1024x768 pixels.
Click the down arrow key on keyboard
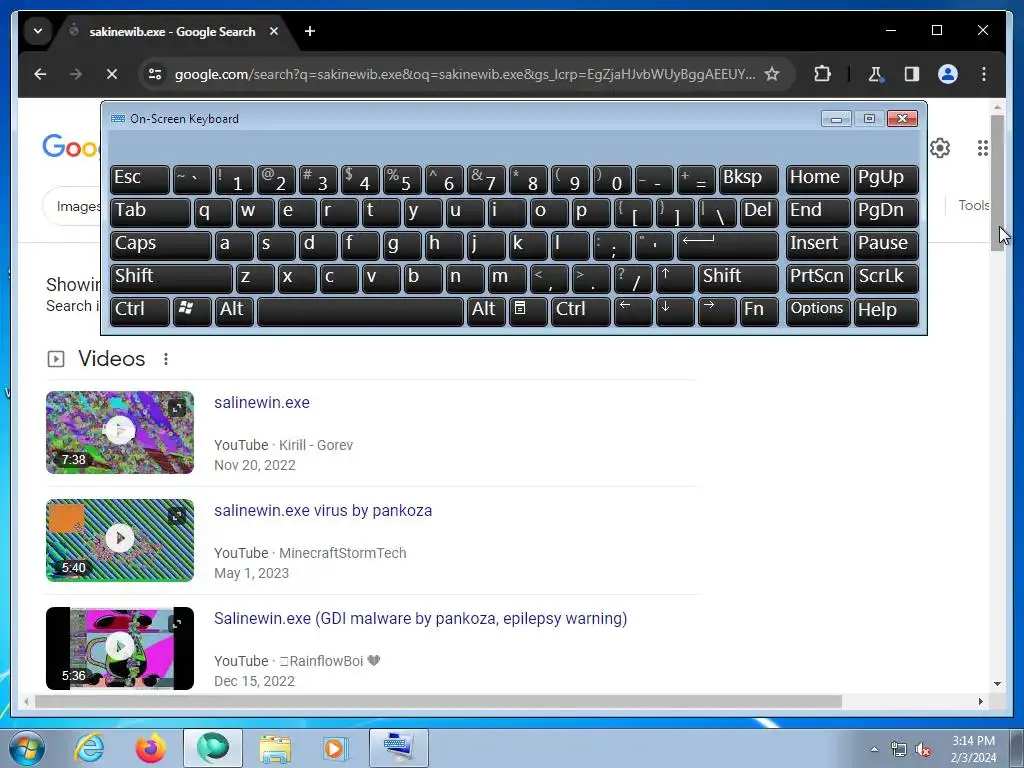pyautogui.click(x=674, y=311)
